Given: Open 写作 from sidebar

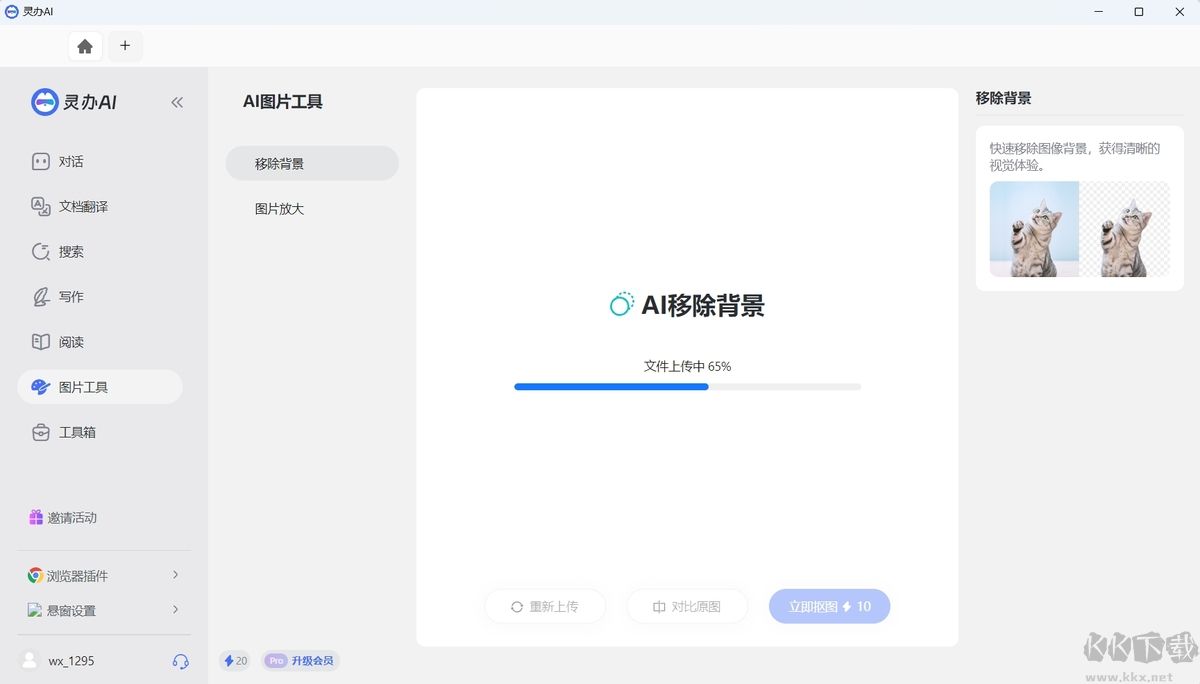Looking at the screenshot, I should pyautogui.click(x=100, y=296).
